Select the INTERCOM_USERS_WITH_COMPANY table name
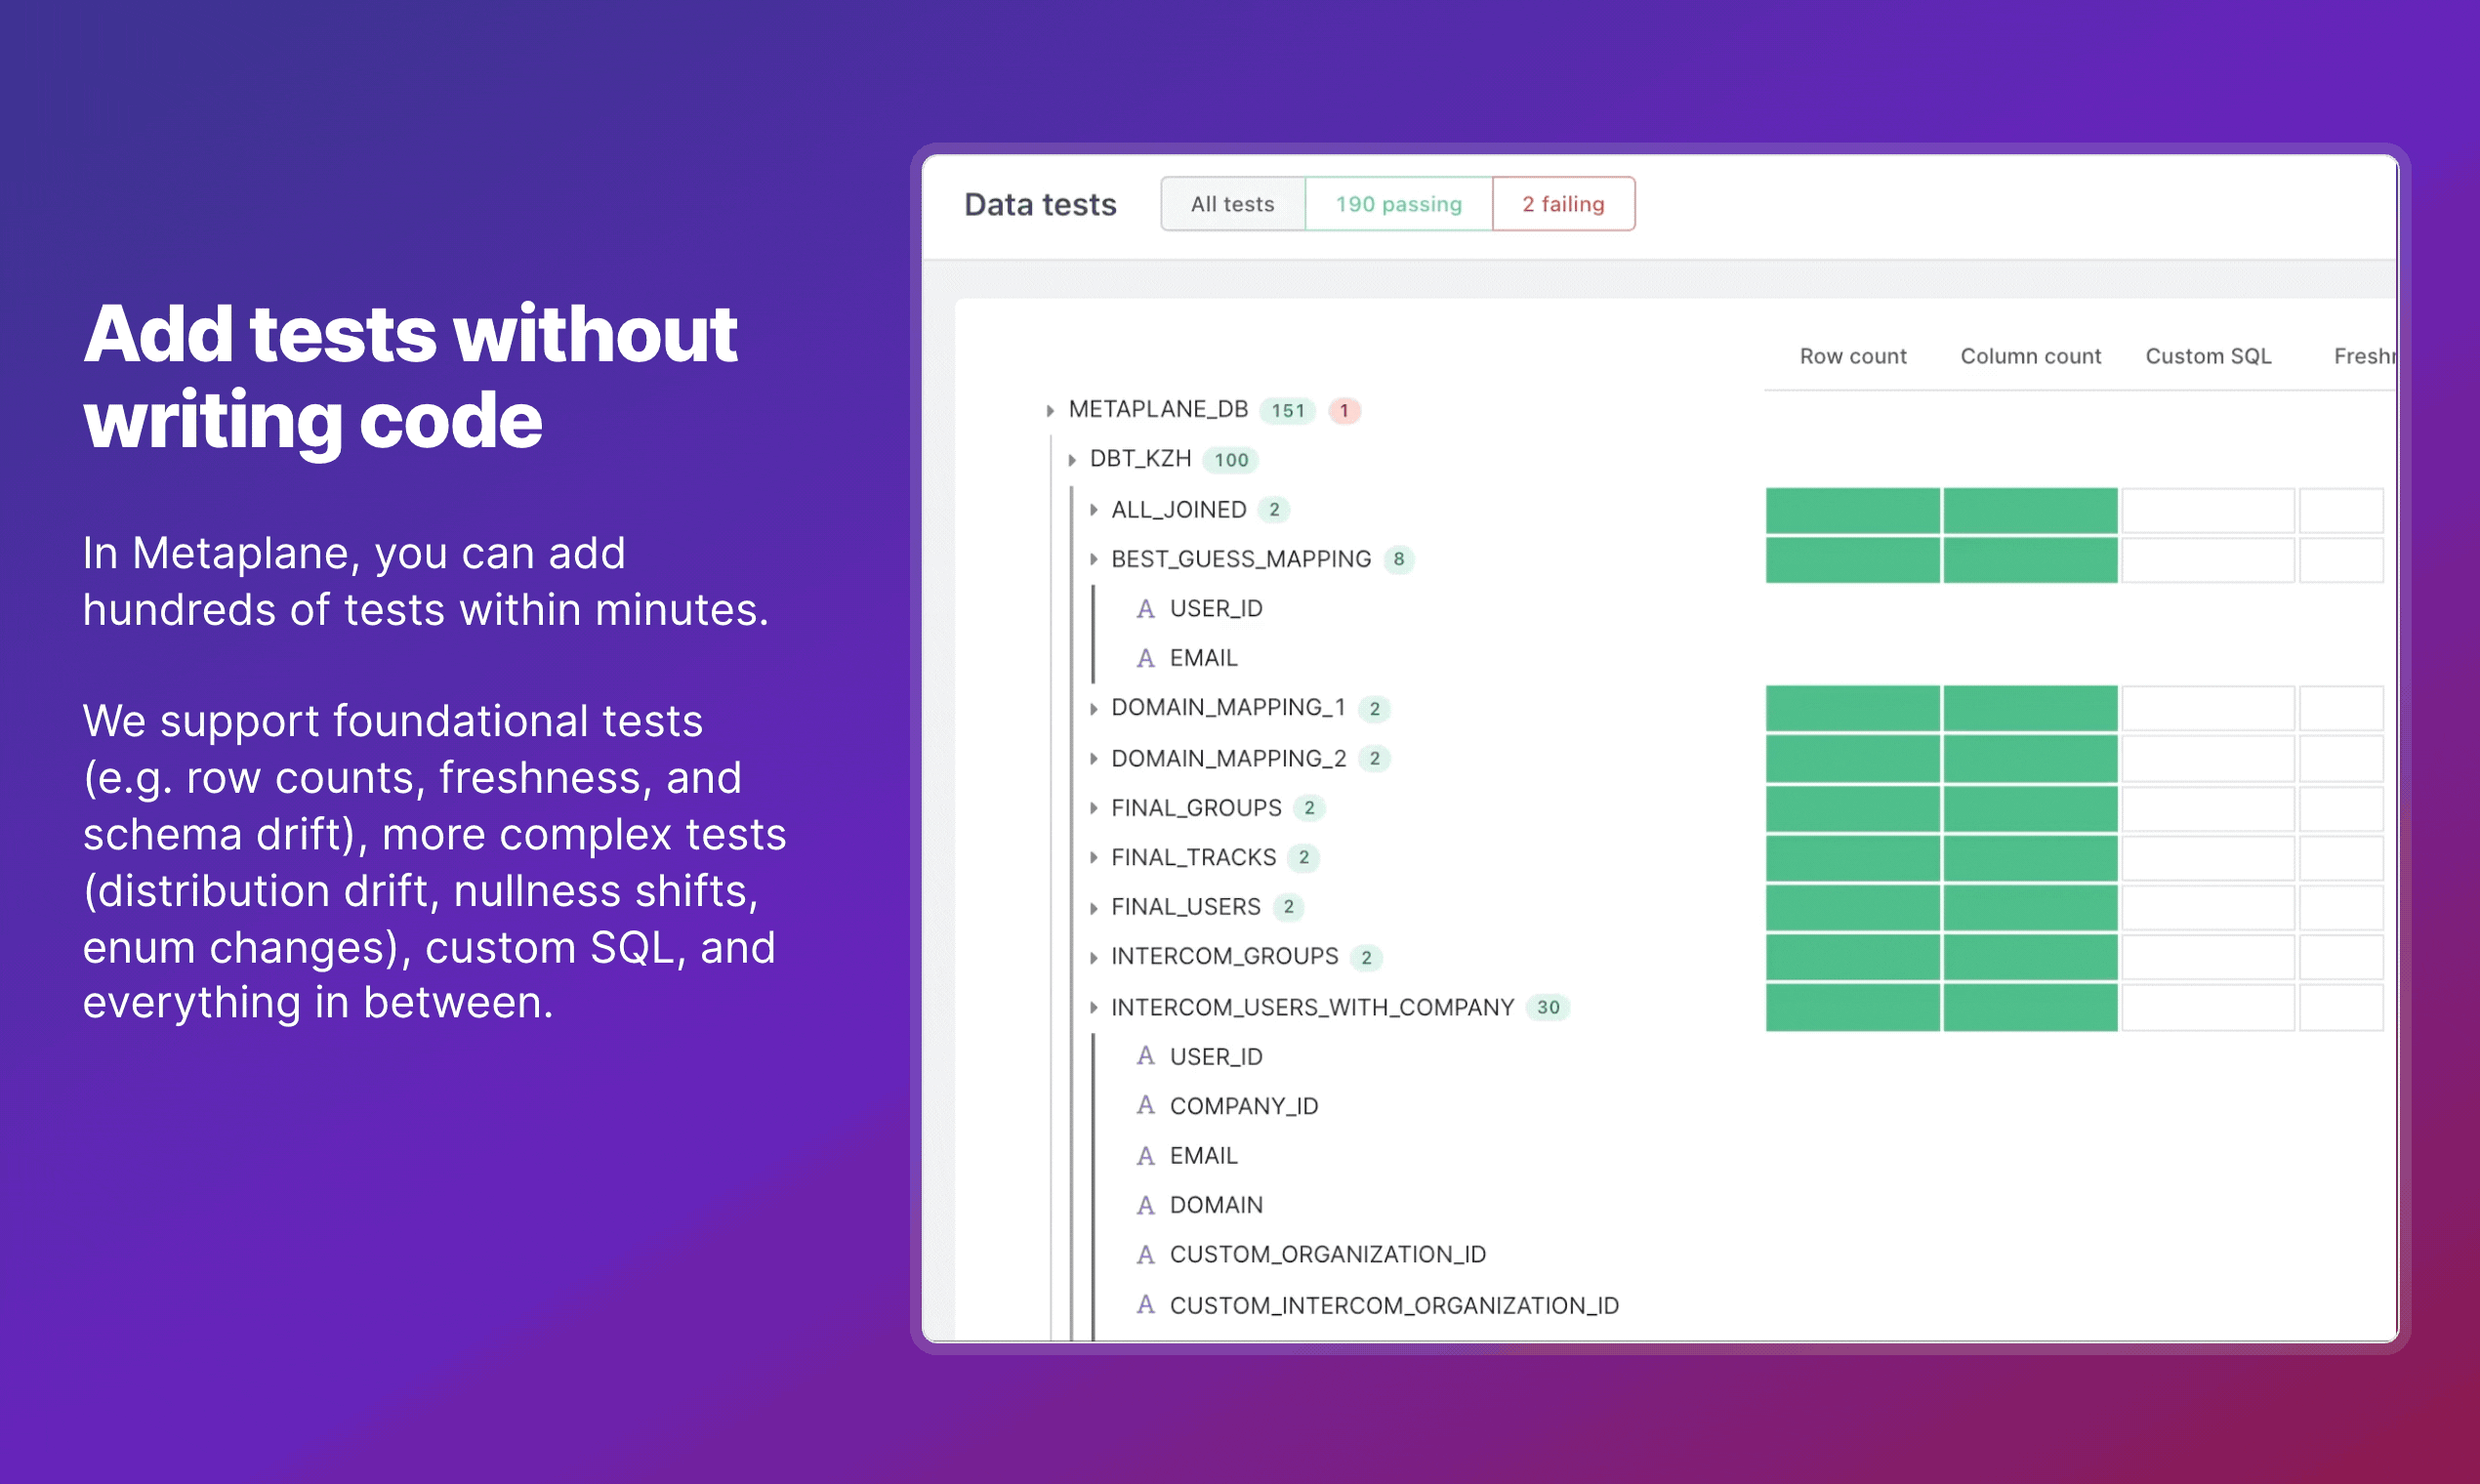The image size is (2480, 1484). pyautogui.click(x=1313, y=1007)
